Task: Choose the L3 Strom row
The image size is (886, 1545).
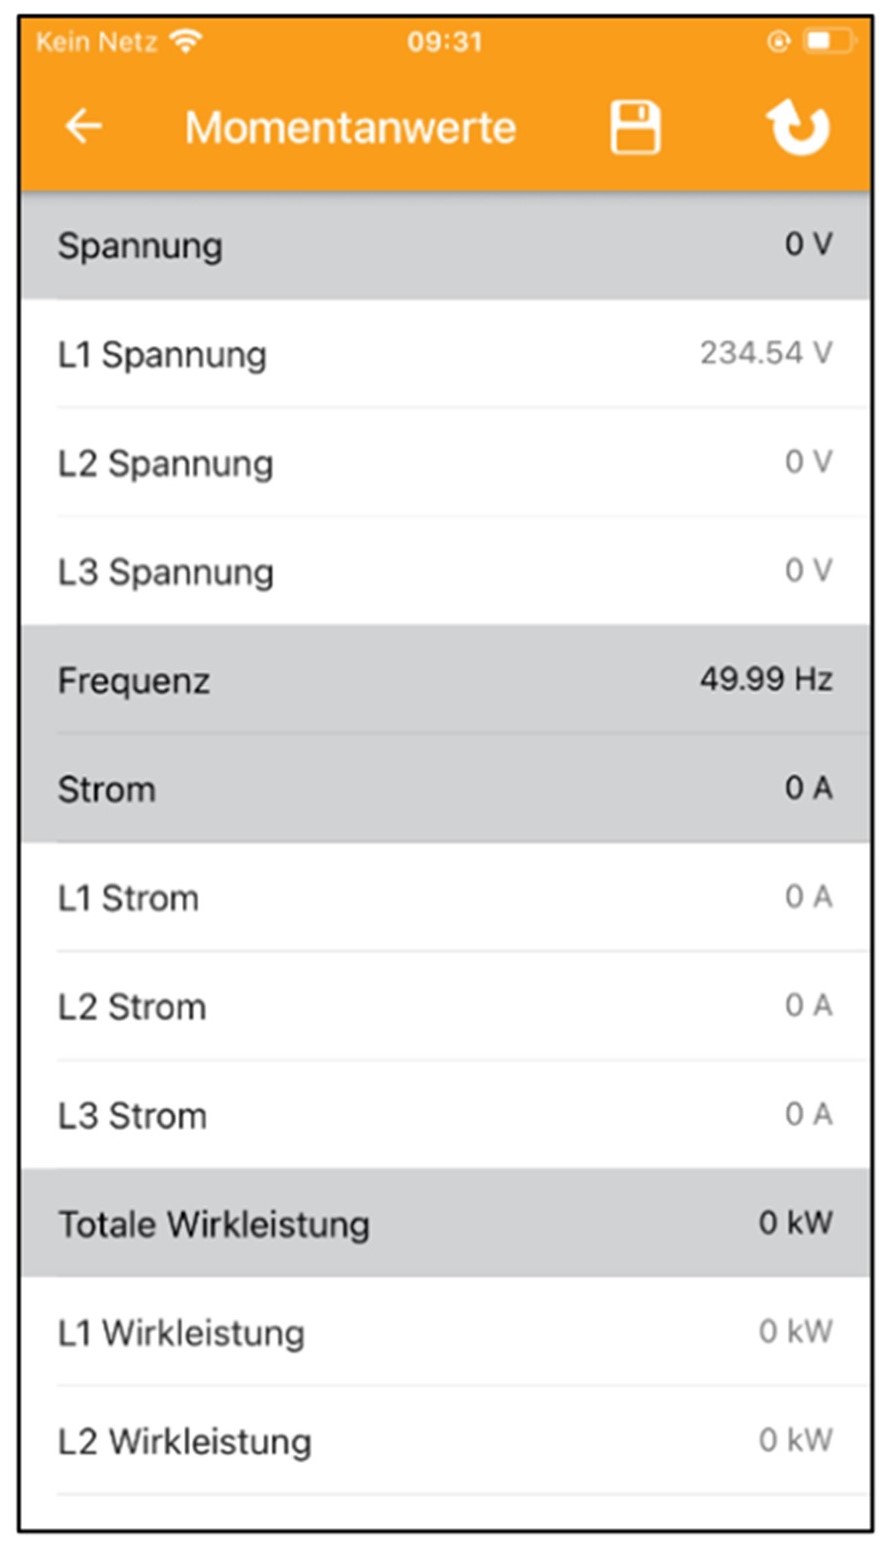Action: click(x=444, y=1114)
